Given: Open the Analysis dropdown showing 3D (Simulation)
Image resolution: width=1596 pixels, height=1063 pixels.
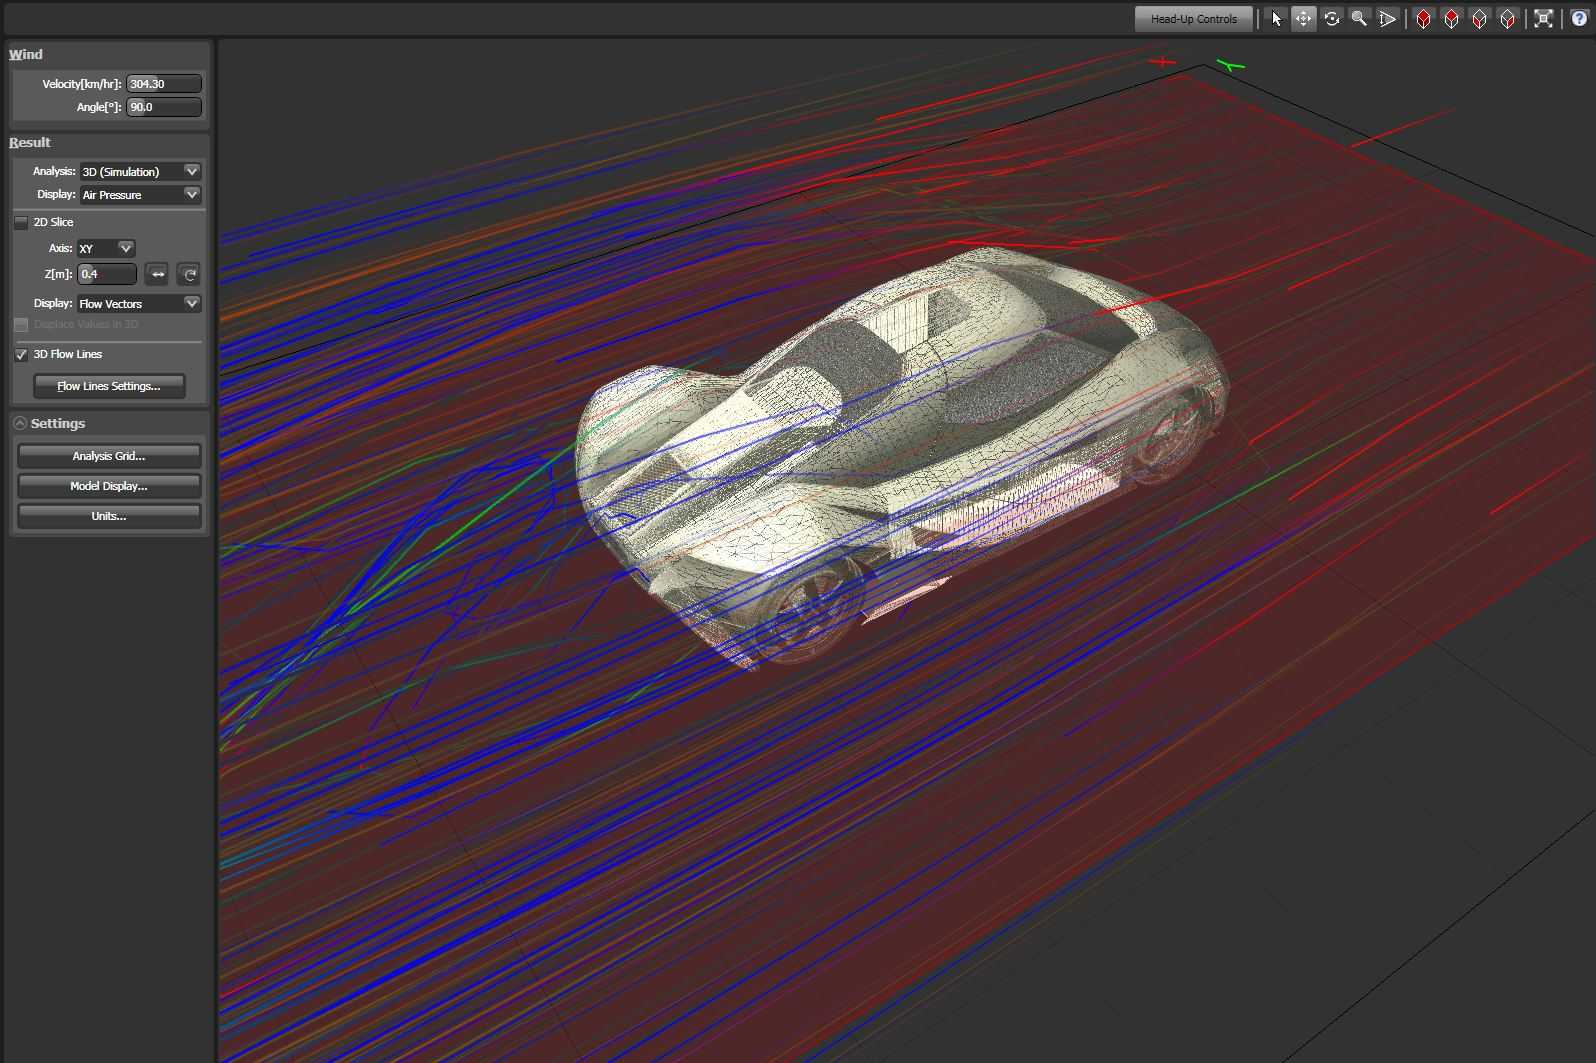Looking at the screenshot, I should click(x=140, y=172).
